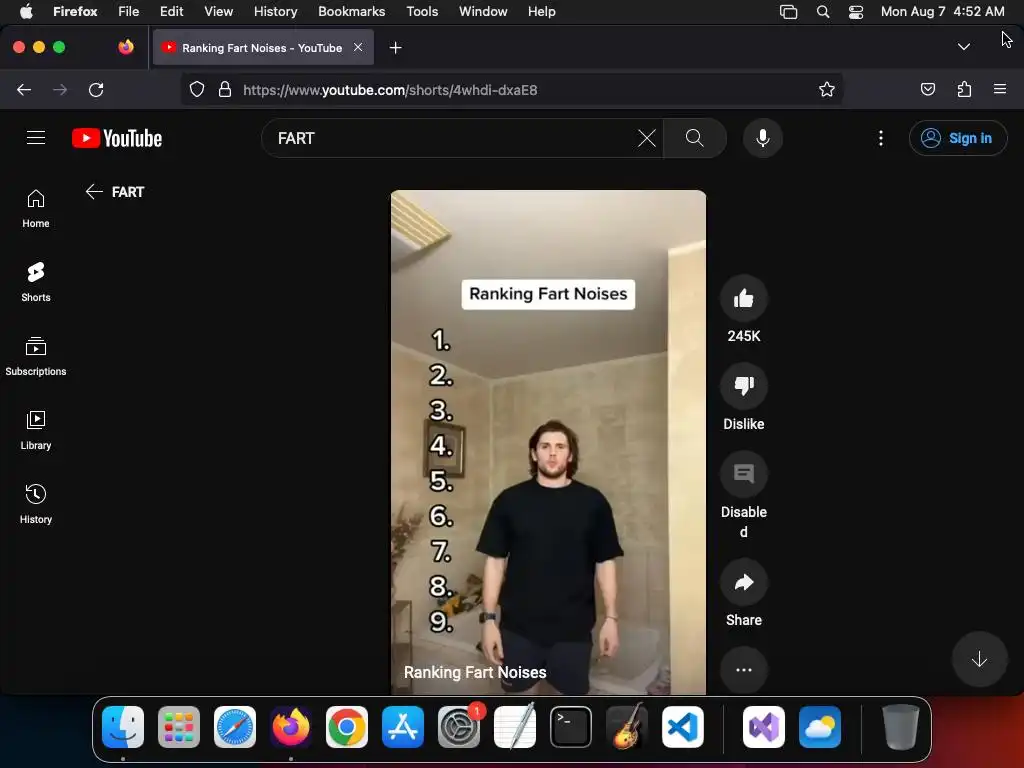Open the Window menu
1024x768 pixels.
coord(483,12)
